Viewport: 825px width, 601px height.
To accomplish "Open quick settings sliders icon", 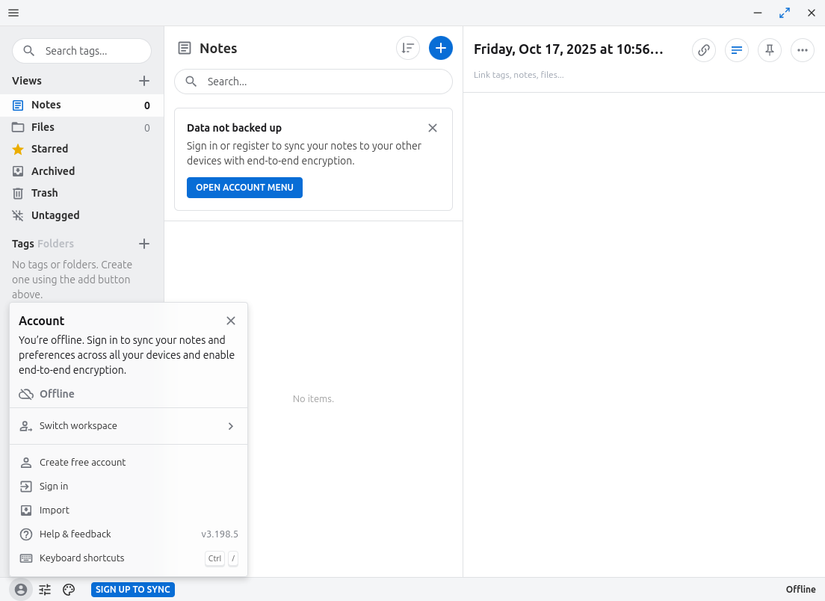I will tap(45, 590).
